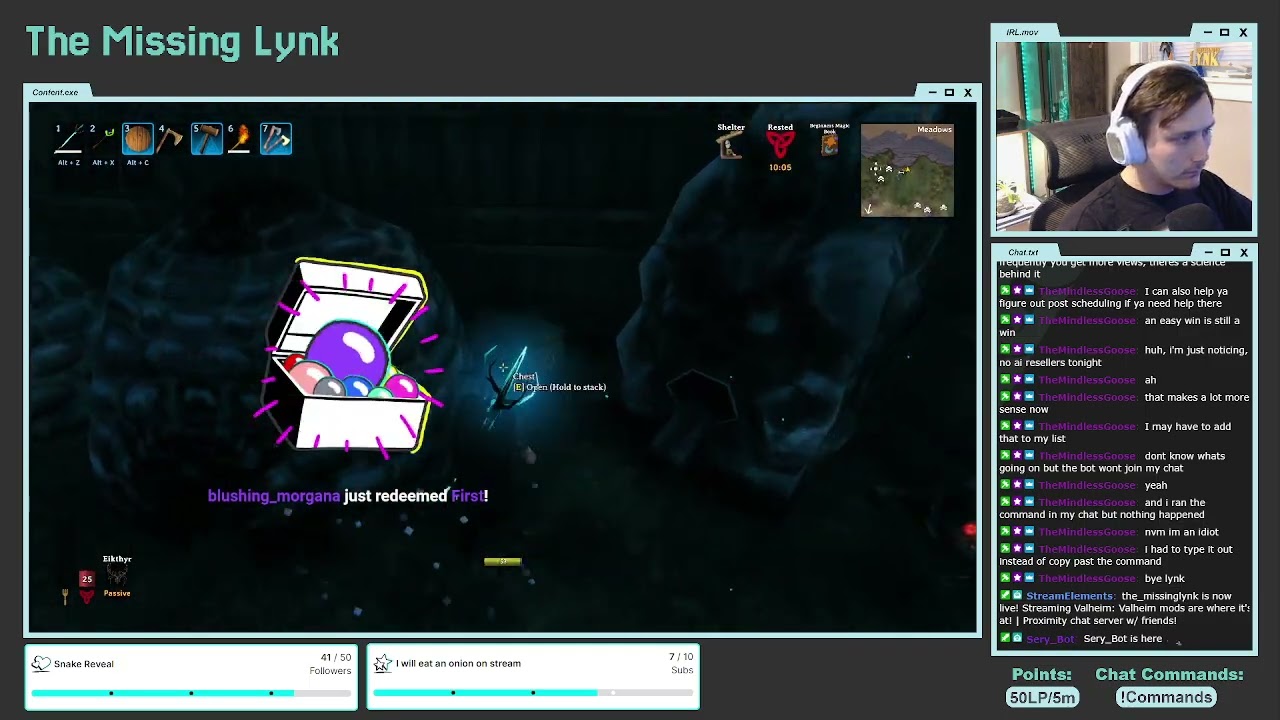Image resolution: width=1280 pixels, height=720 pixels.
Task: Close the IRL.mov window
Action: (1243, 32)
